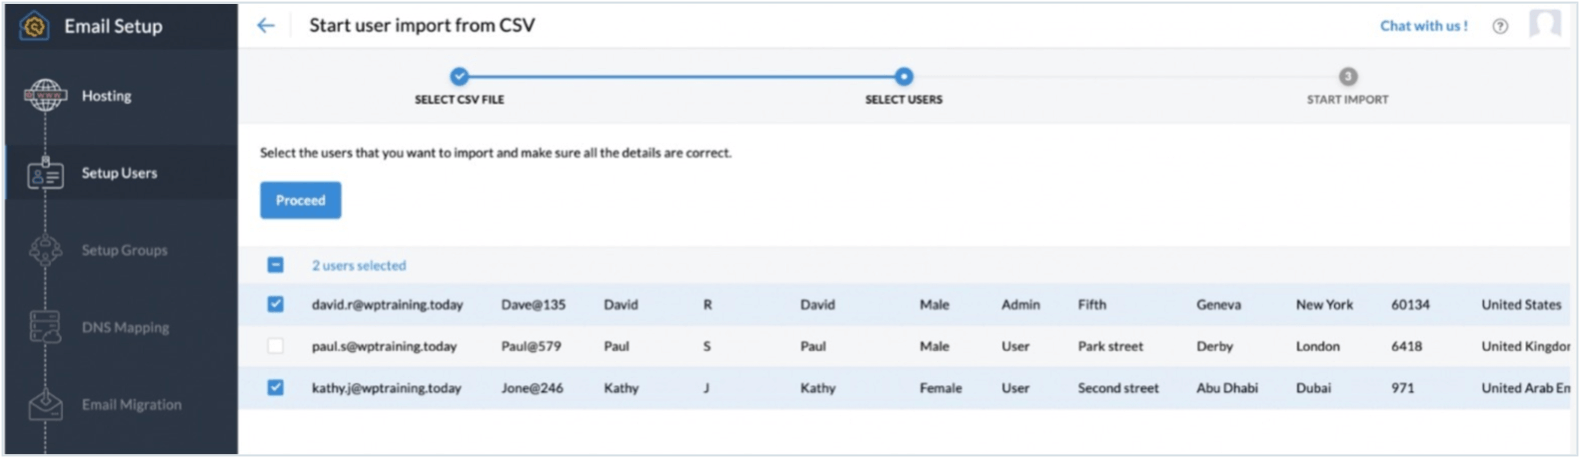Click the Setup Users ID card icon
This screenshot has height=458, width=1580.
(x=45, y=175)
